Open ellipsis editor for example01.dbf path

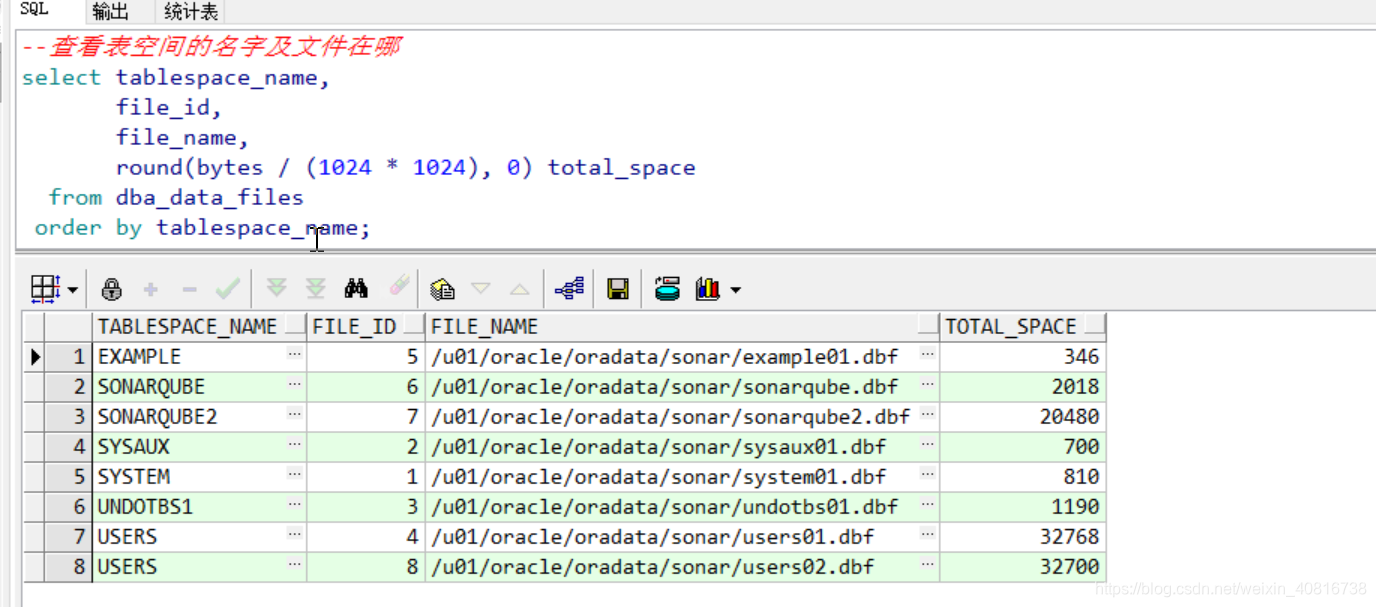(x=928, y=355)
